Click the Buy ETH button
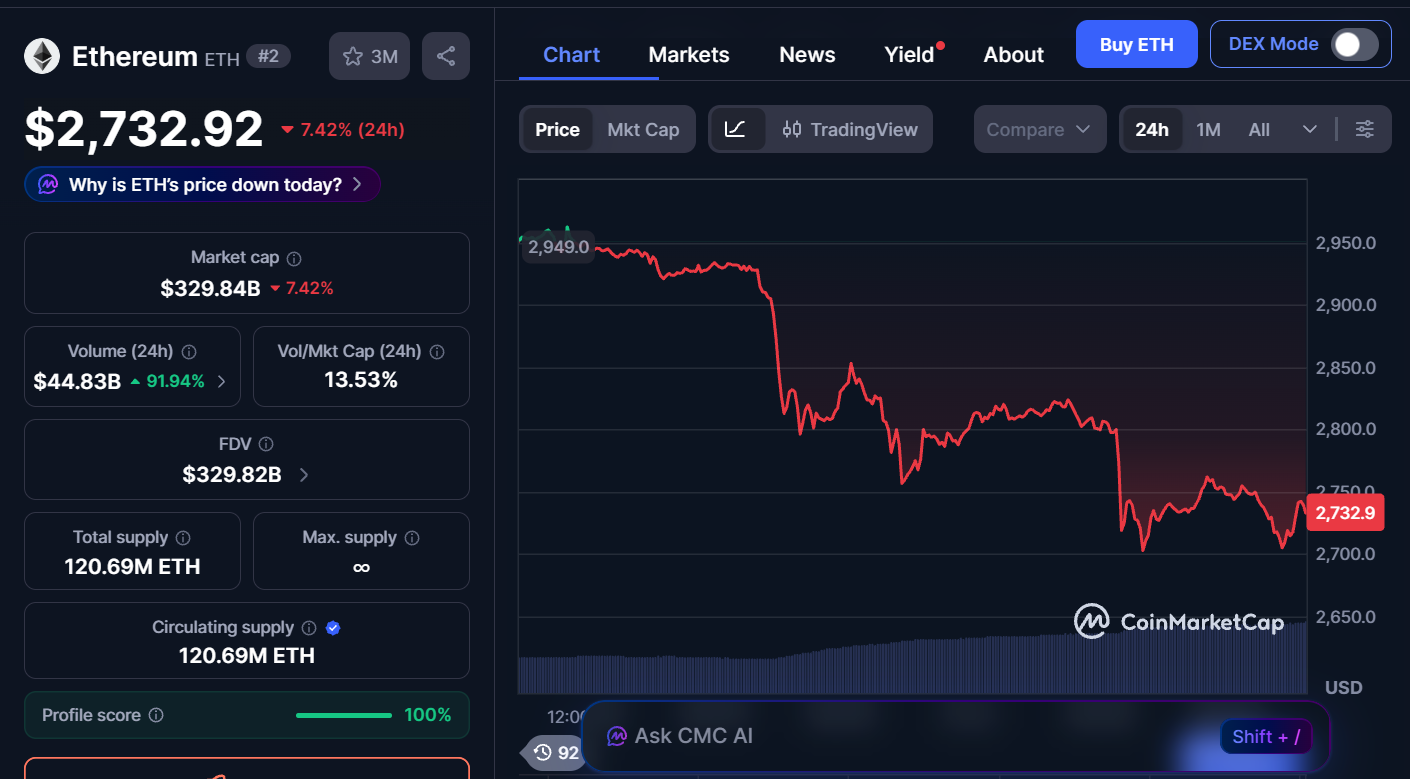This screenshot has height=779, width=1410. [x=1136, y=44]
